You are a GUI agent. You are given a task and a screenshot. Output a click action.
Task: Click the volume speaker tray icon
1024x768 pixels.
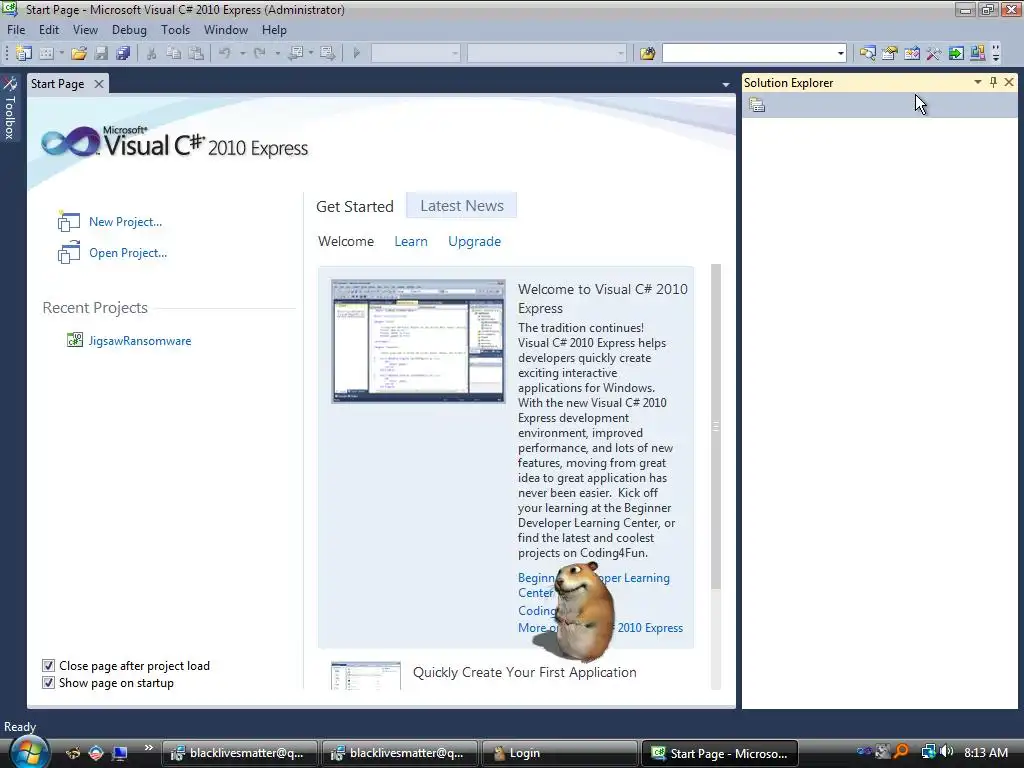948,752
